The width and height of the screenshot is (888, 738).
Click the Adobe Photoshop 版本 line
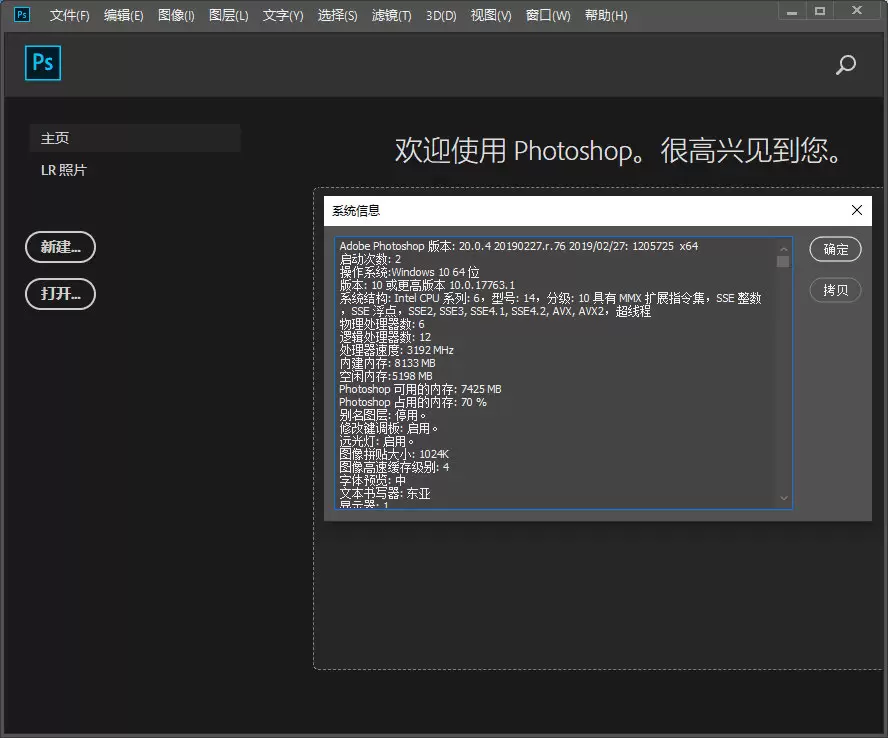518,246
